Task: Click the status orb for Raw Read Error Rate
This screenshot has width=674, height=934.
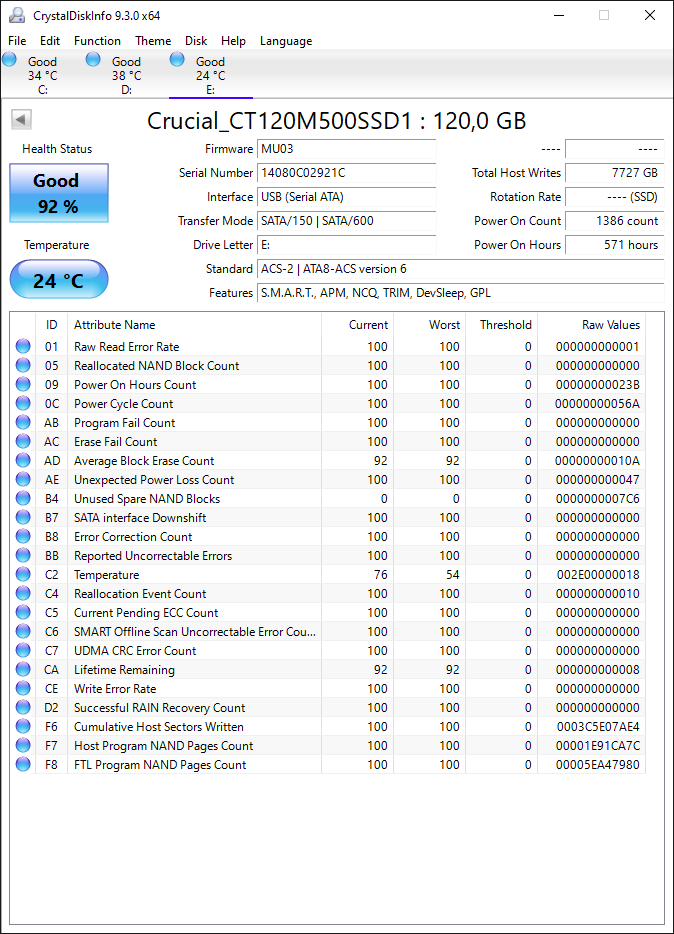Action: [23, 346]
